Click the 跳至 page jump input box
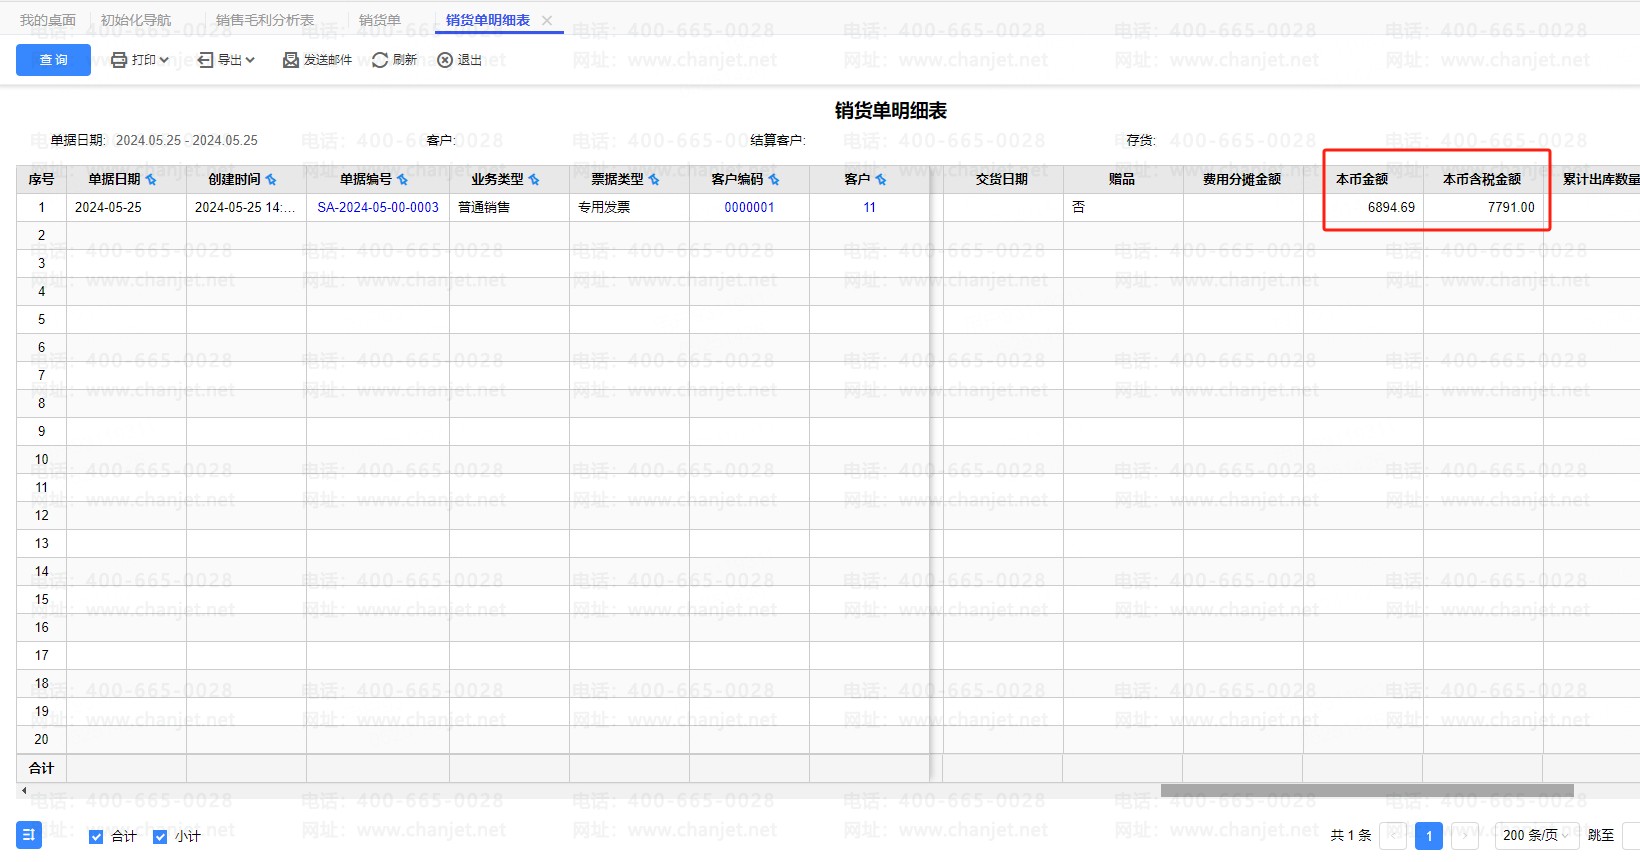The width and height of the screenshot is (1640, 862). tap(1632, 835)
